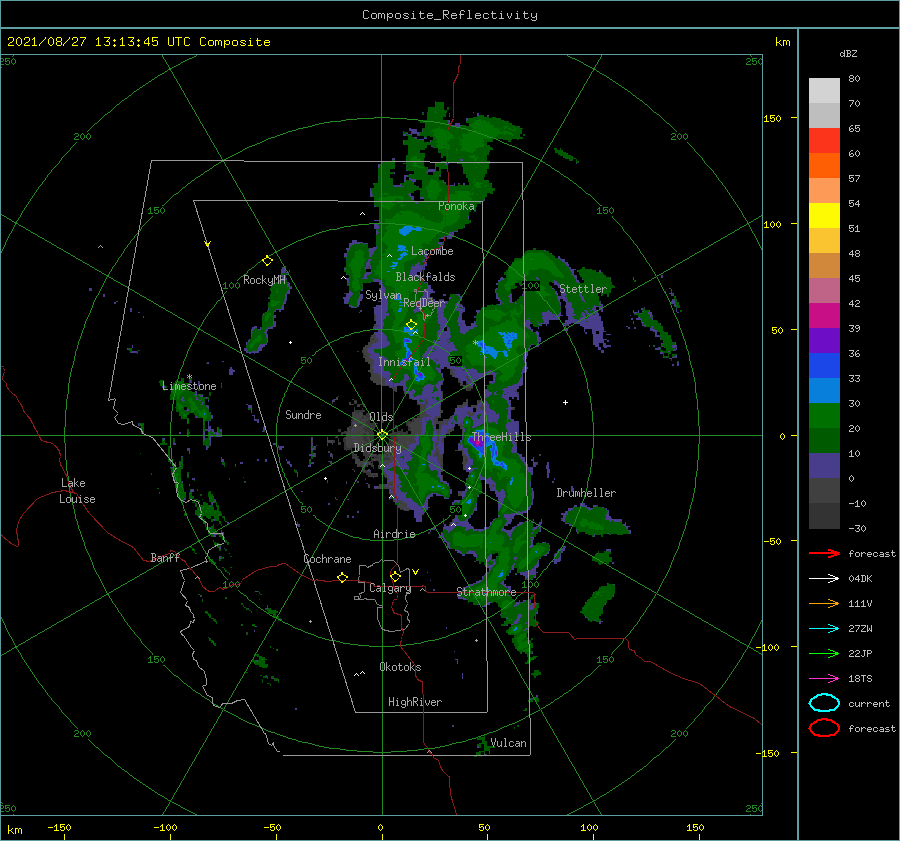Select the magenta 42–39 dBZ swatch

(x=824, y=315)
